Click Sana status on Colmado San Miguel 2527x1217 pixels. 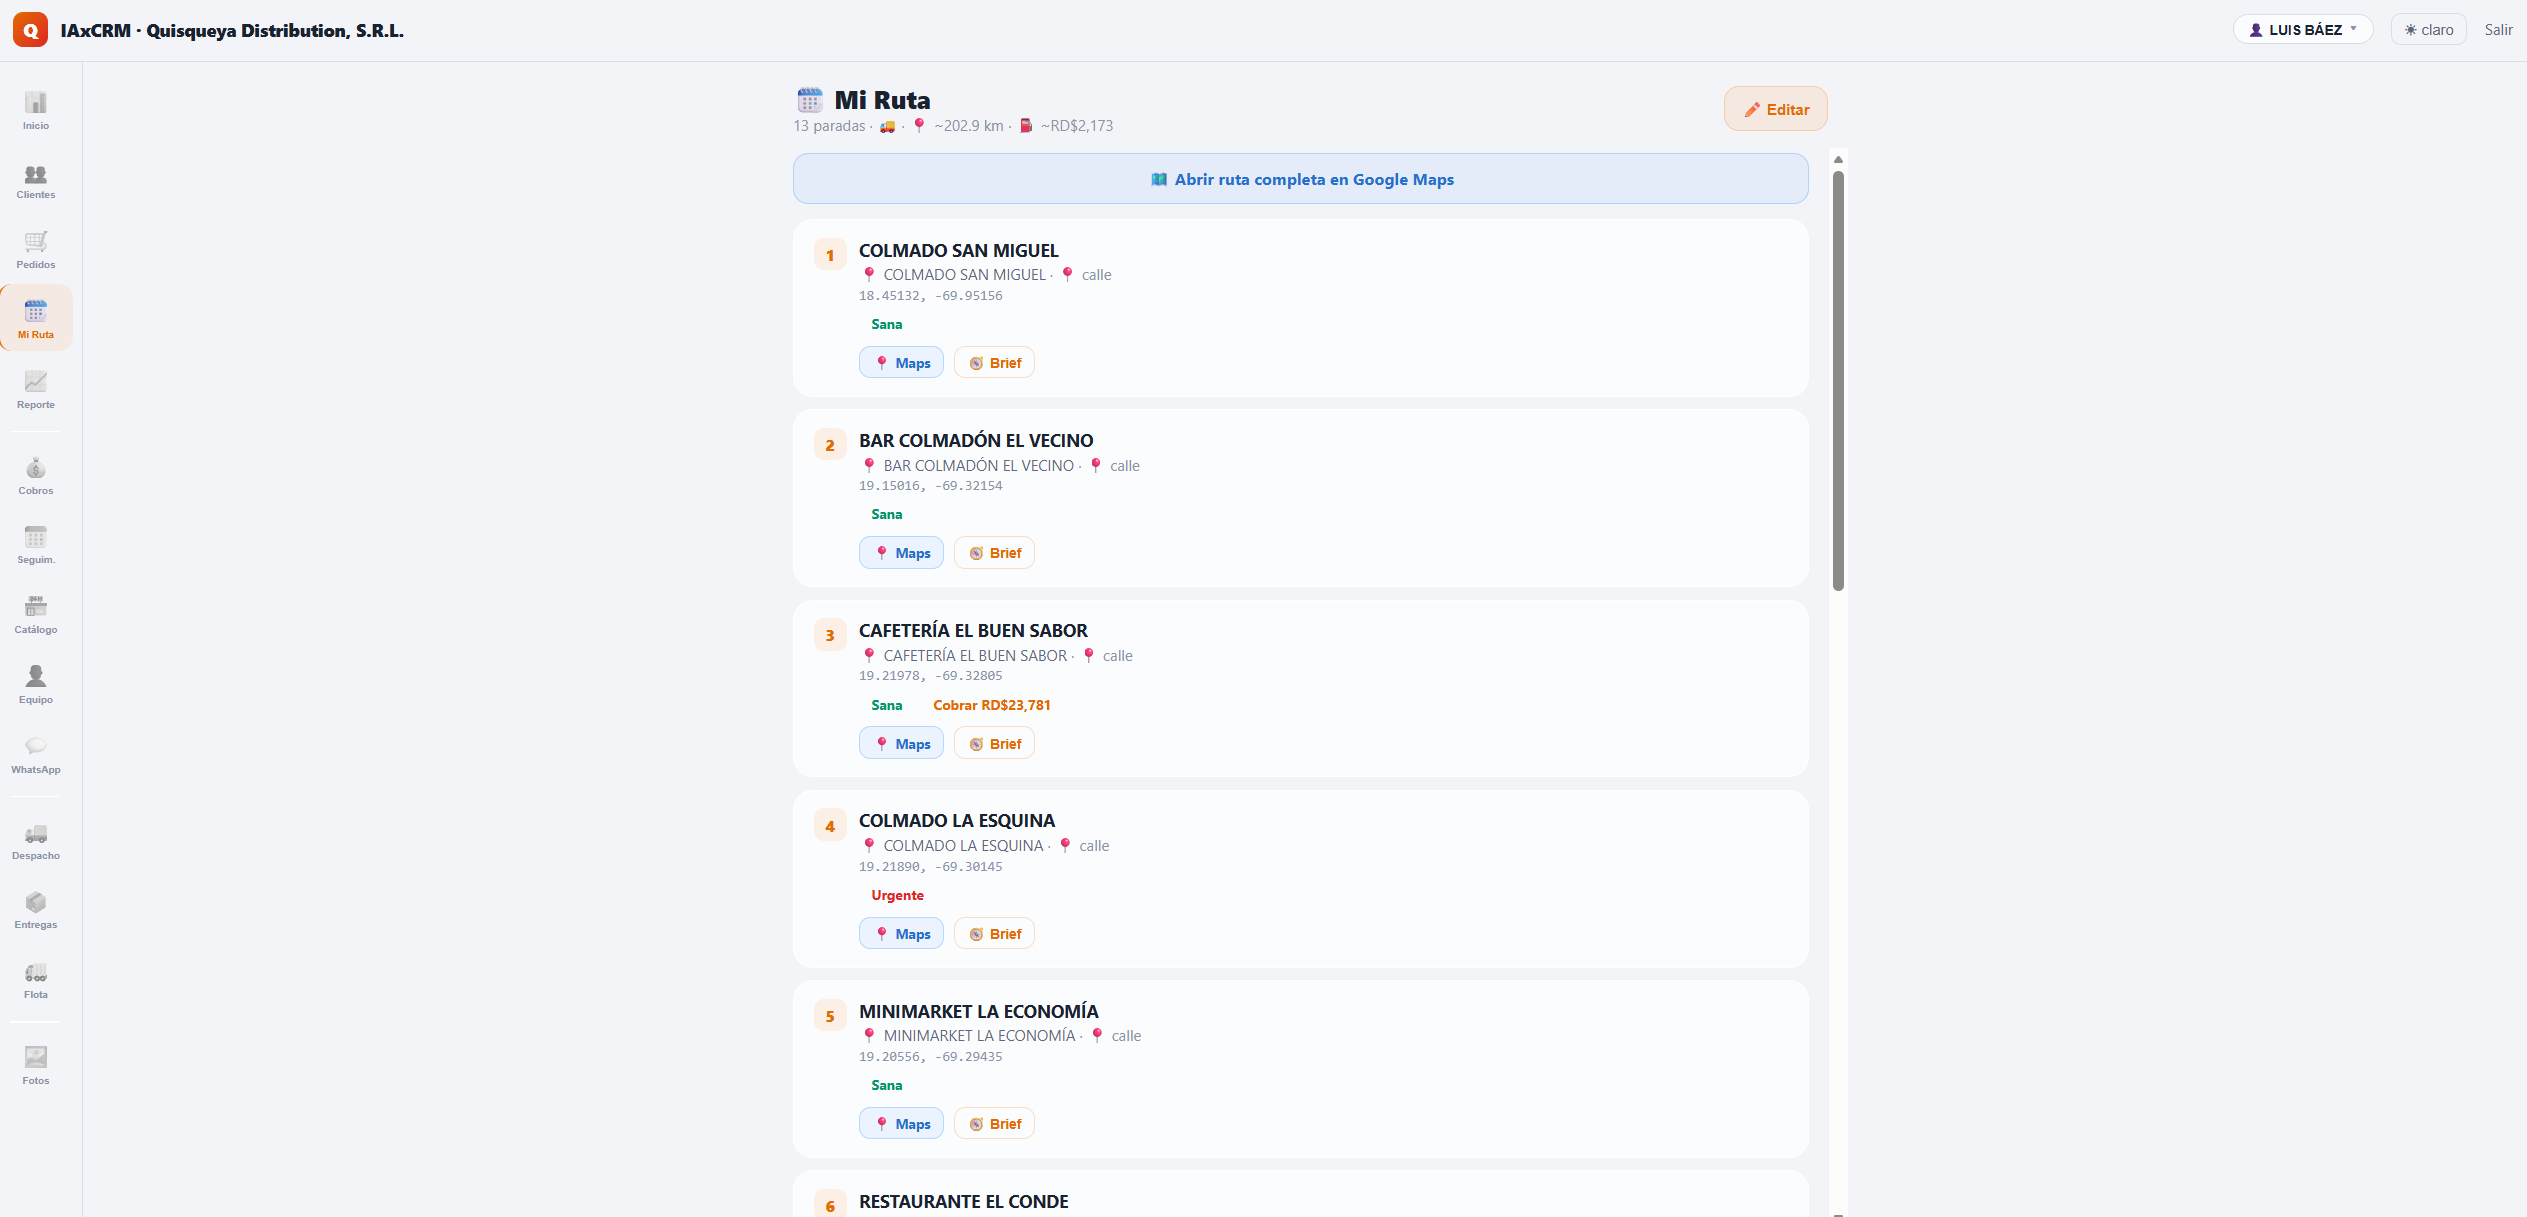point(886,324)
